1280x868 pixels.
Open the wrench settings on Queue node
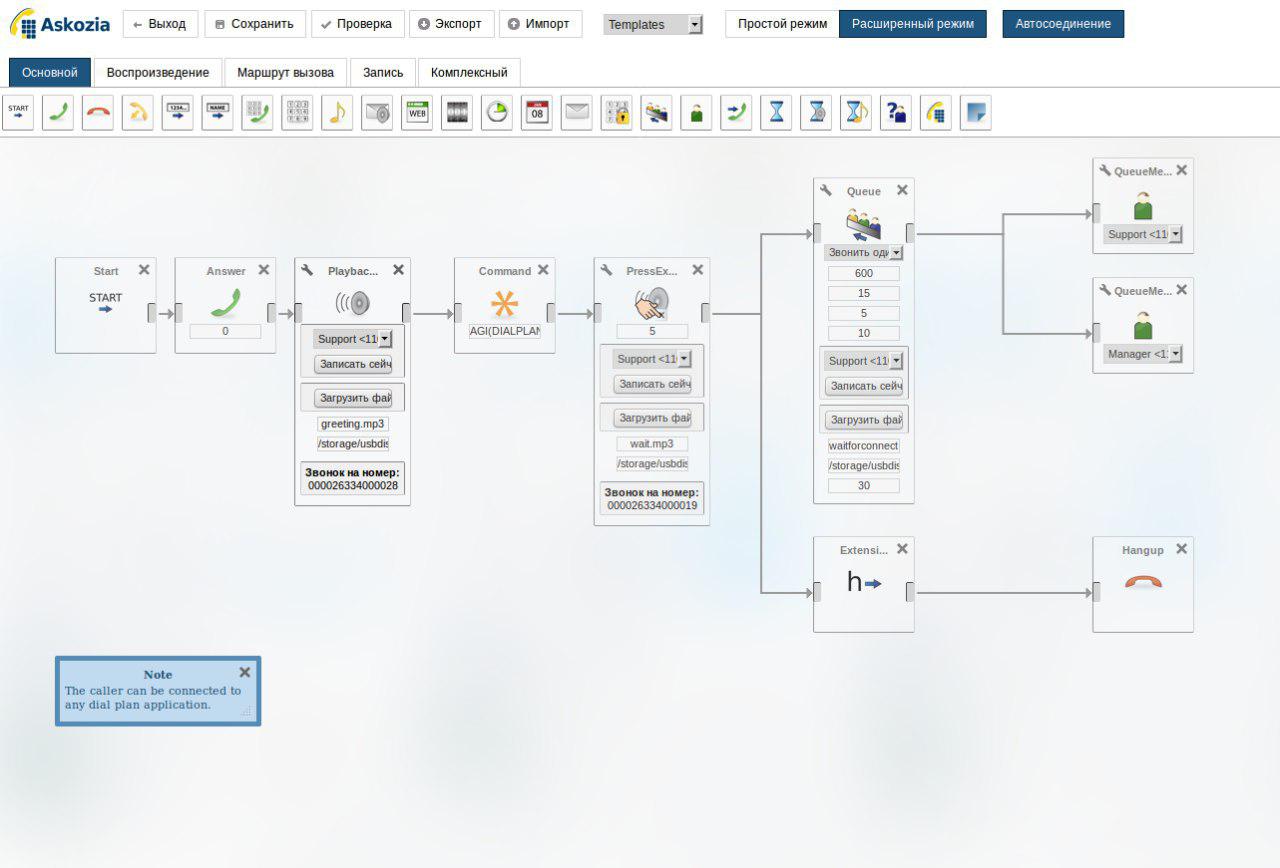(x=826, y=191)
